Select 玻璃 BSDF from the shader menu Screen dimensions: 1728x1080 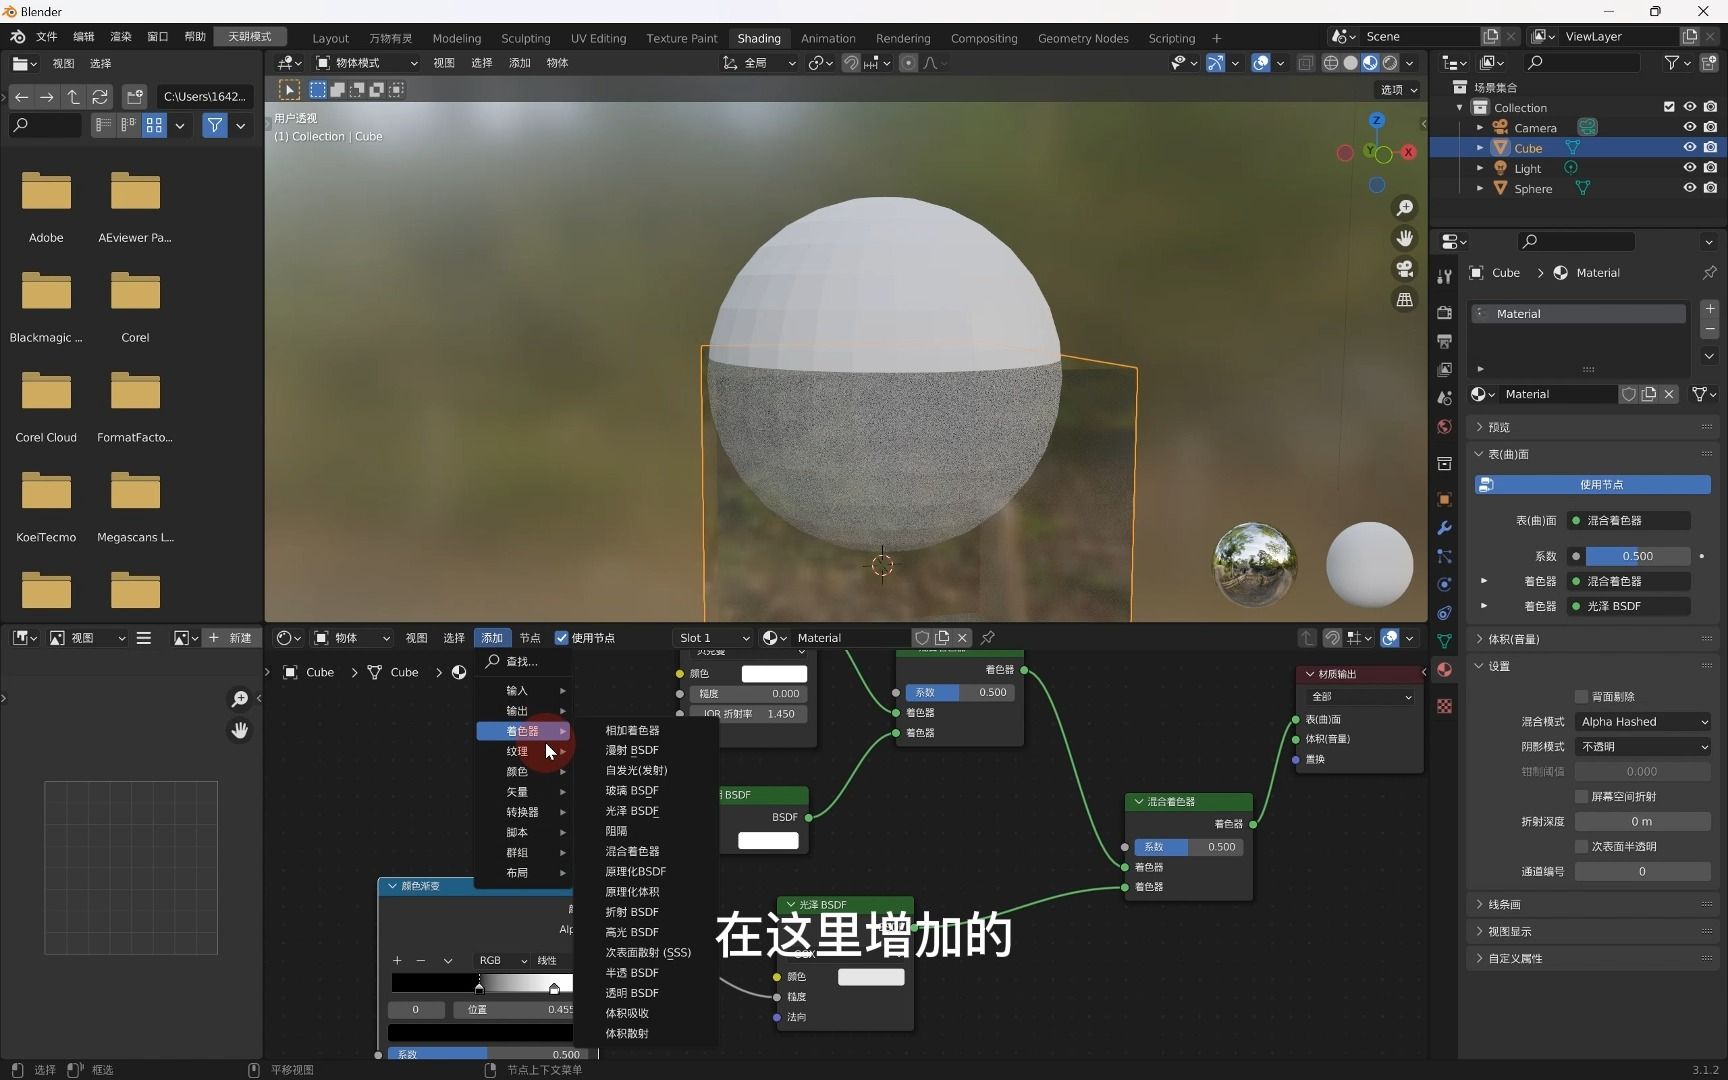click(631, 790)
